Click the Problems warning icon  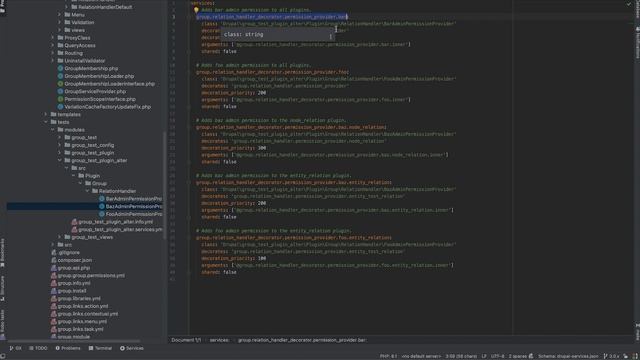[x=58, y=348]
